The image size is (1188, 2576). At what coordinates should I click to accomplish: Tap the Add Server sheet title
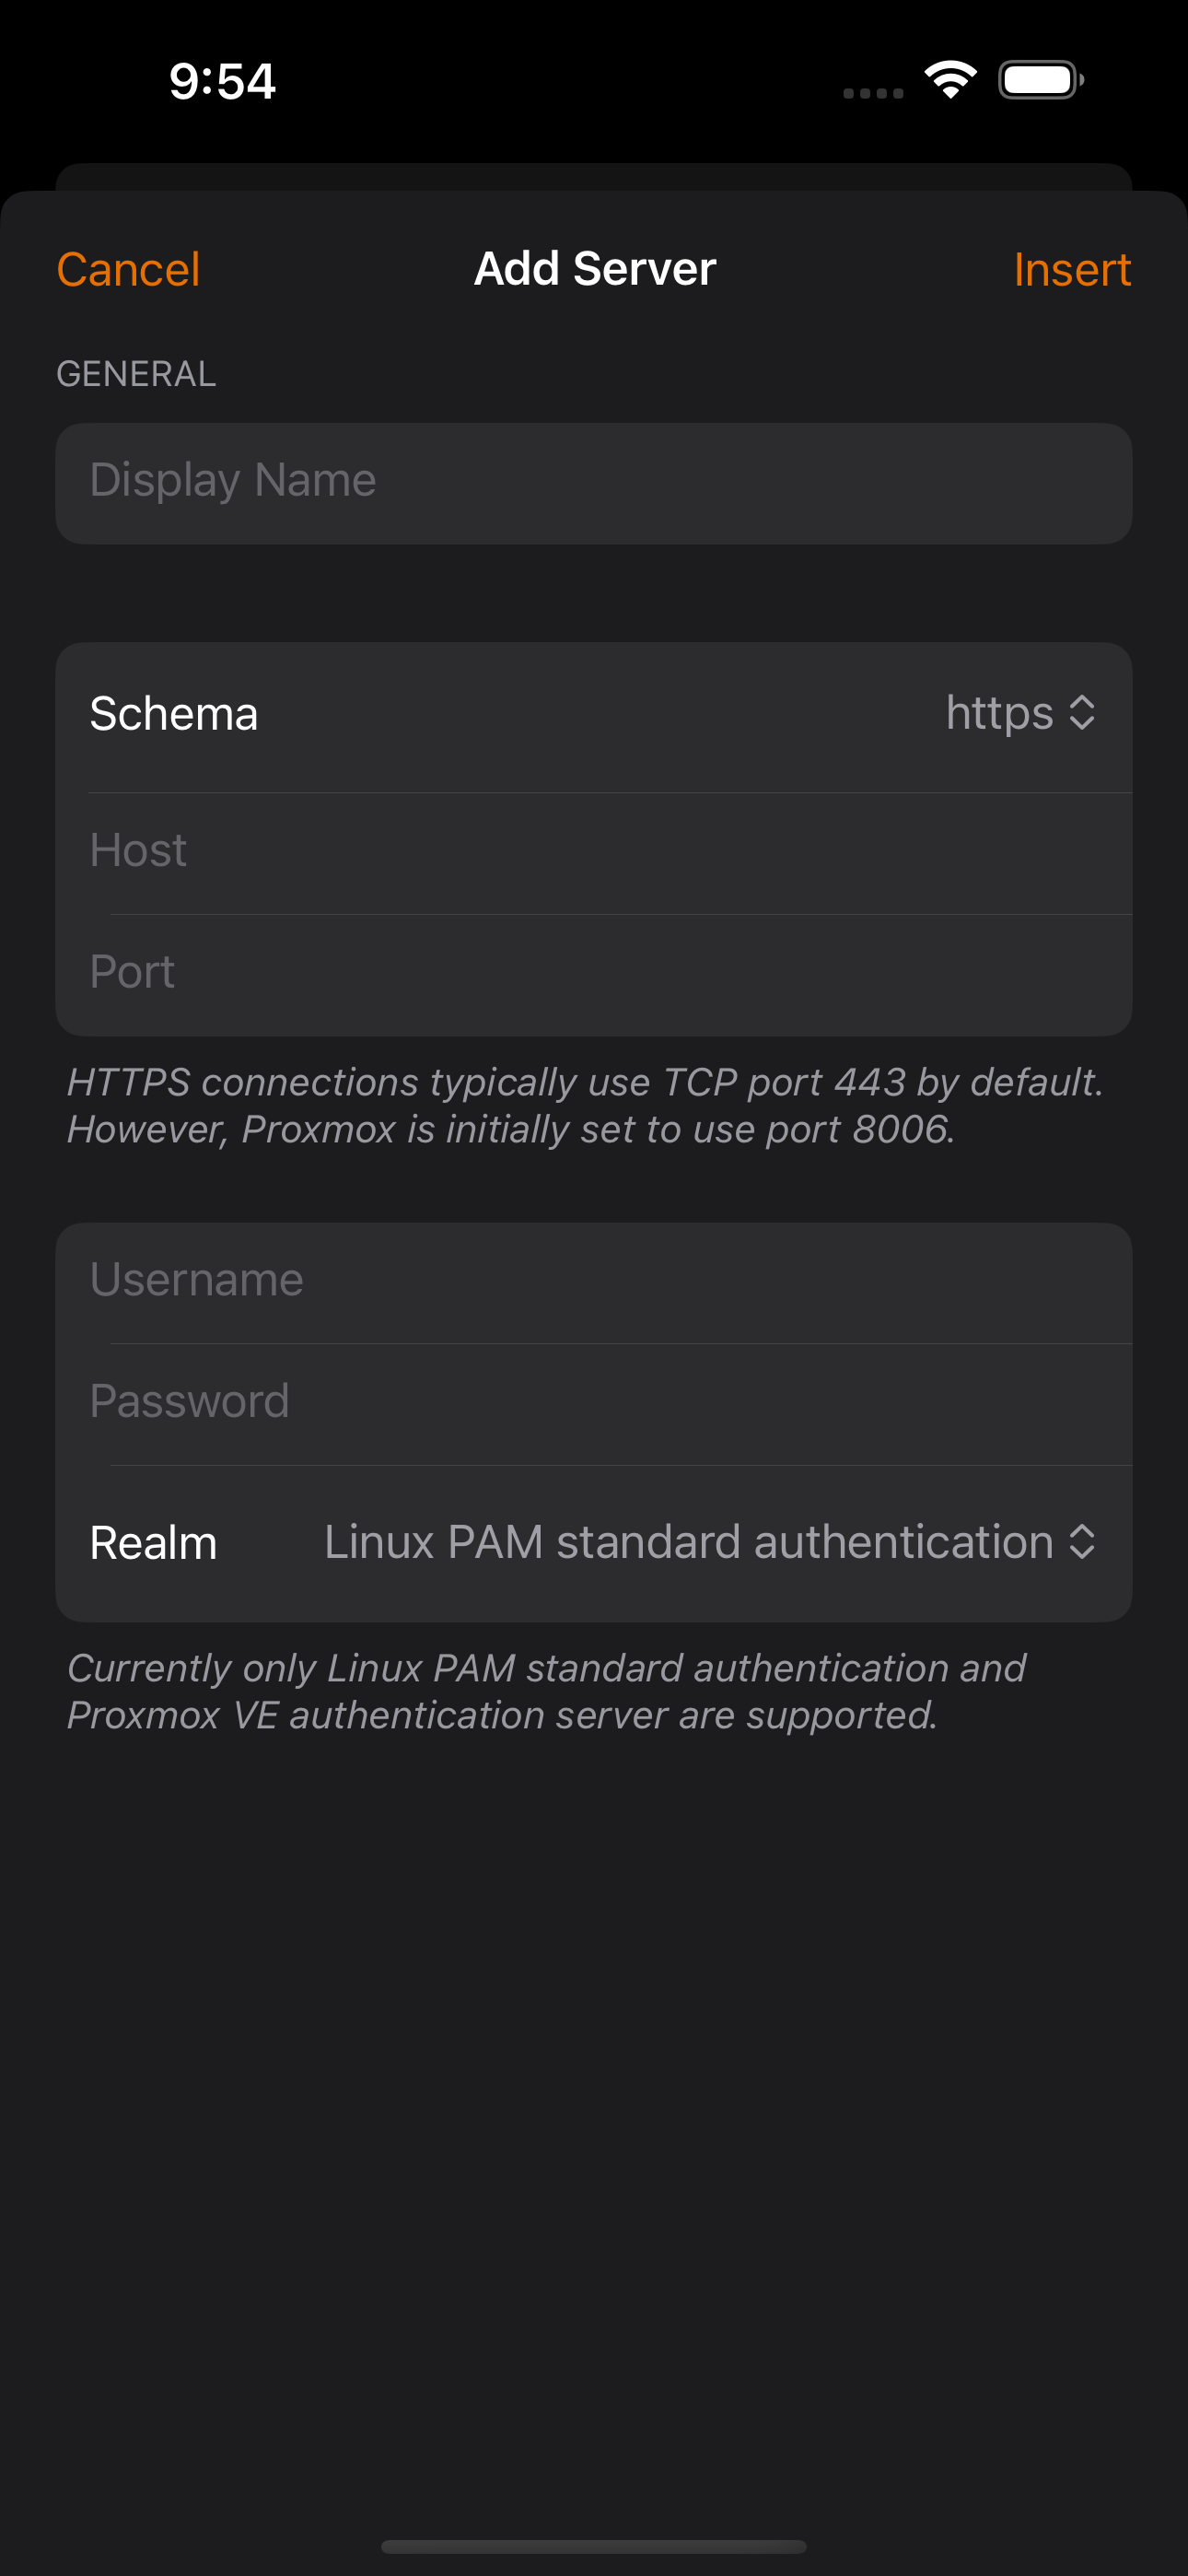click(x=595, y=268)
